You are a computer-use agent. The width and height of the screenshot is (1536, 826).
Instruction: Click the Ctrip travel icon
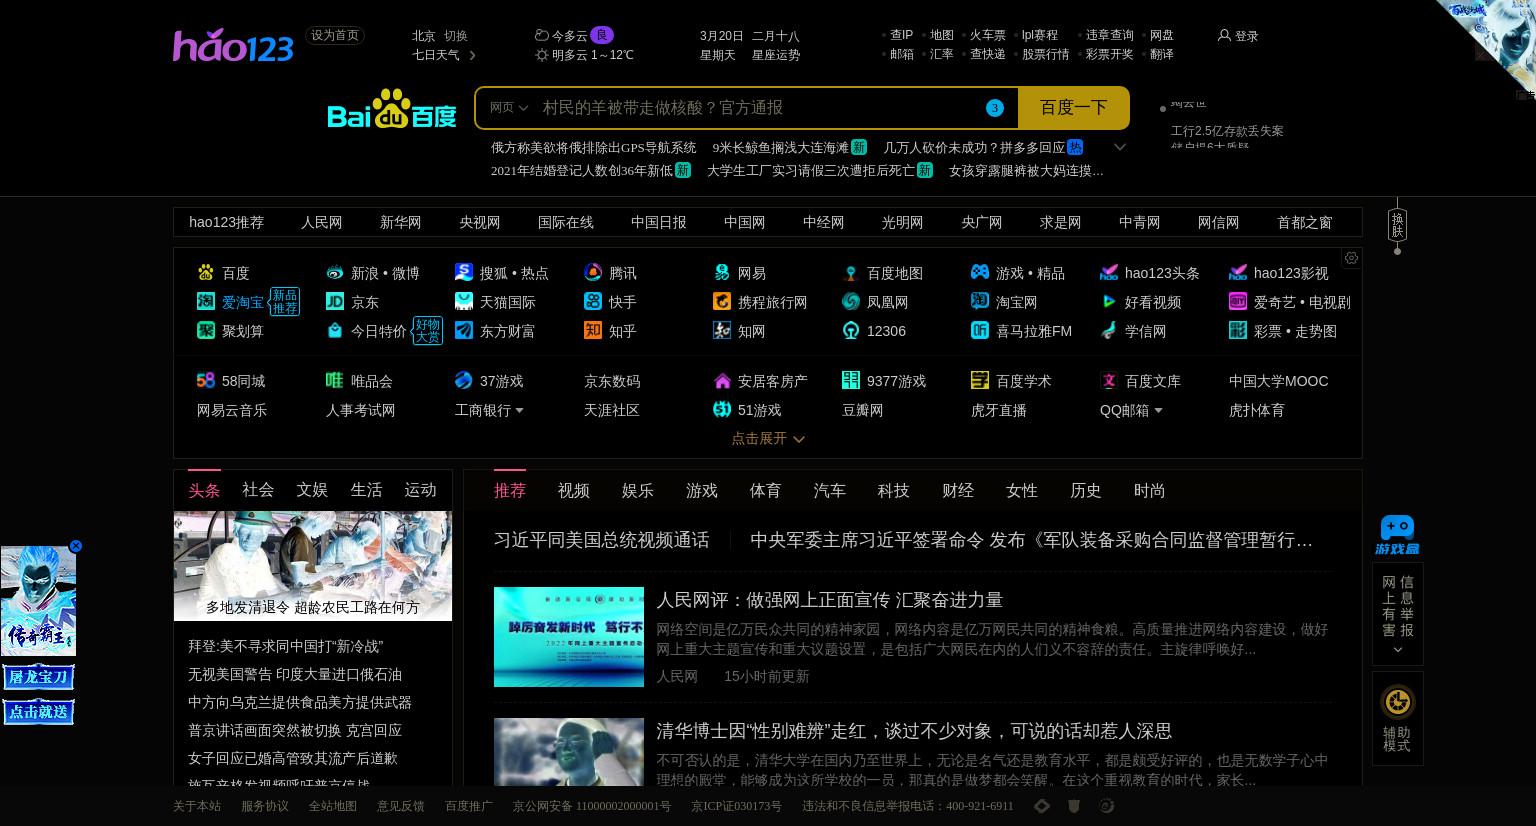pyautogui.click(x=722, y=301)
